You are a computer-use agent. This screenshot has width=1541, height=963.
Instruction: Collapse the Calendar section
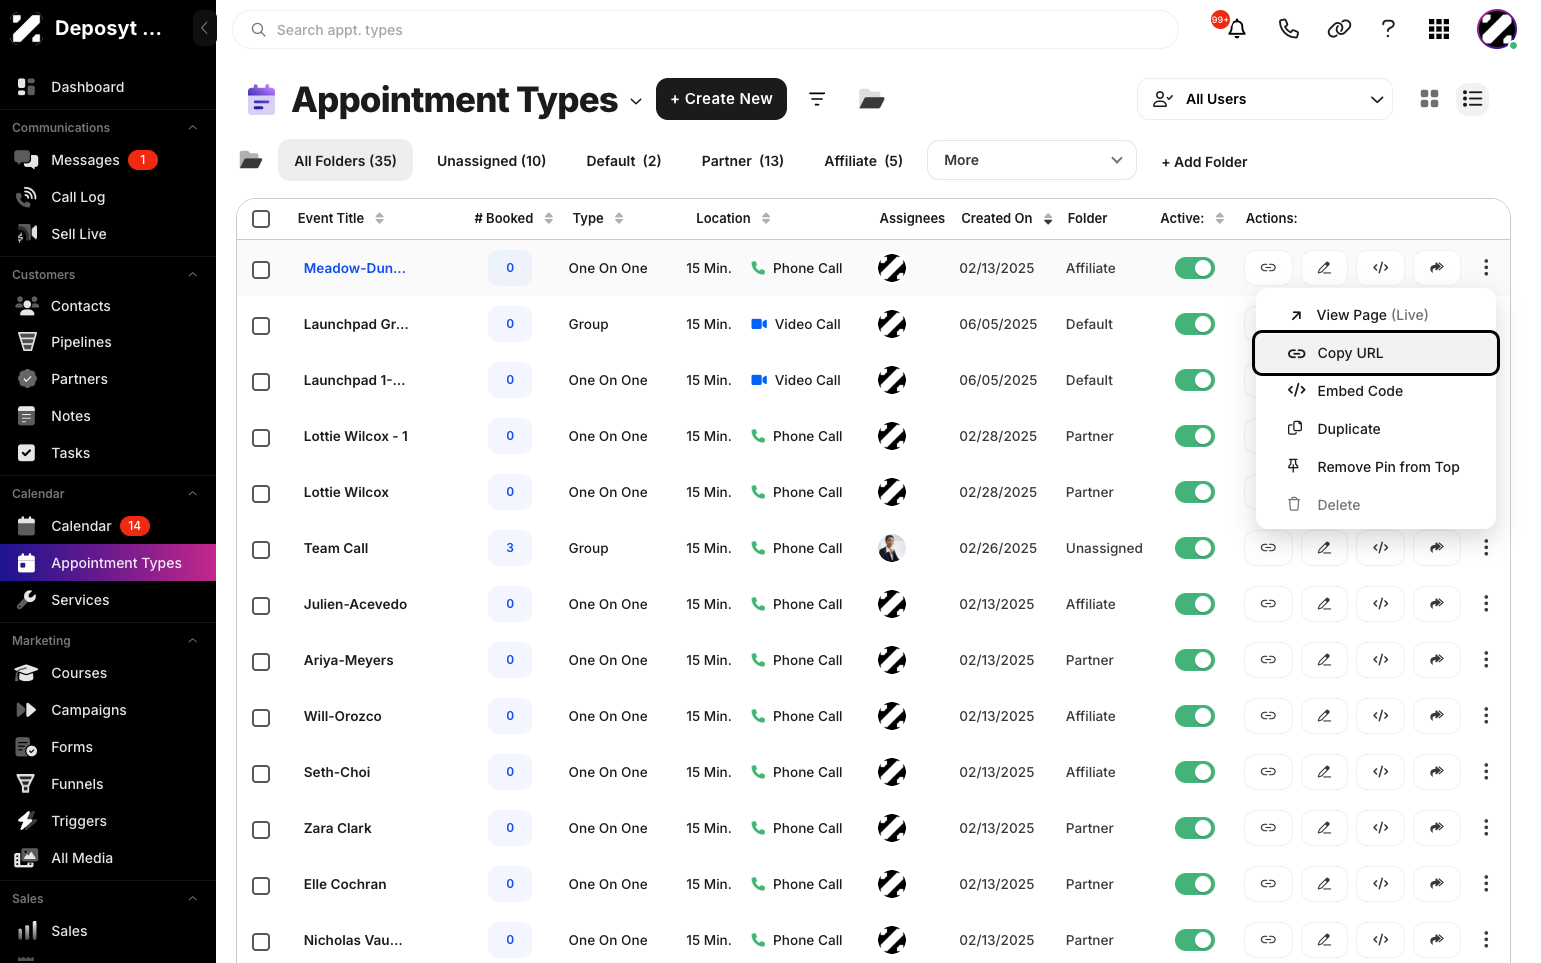pos(193,494)
